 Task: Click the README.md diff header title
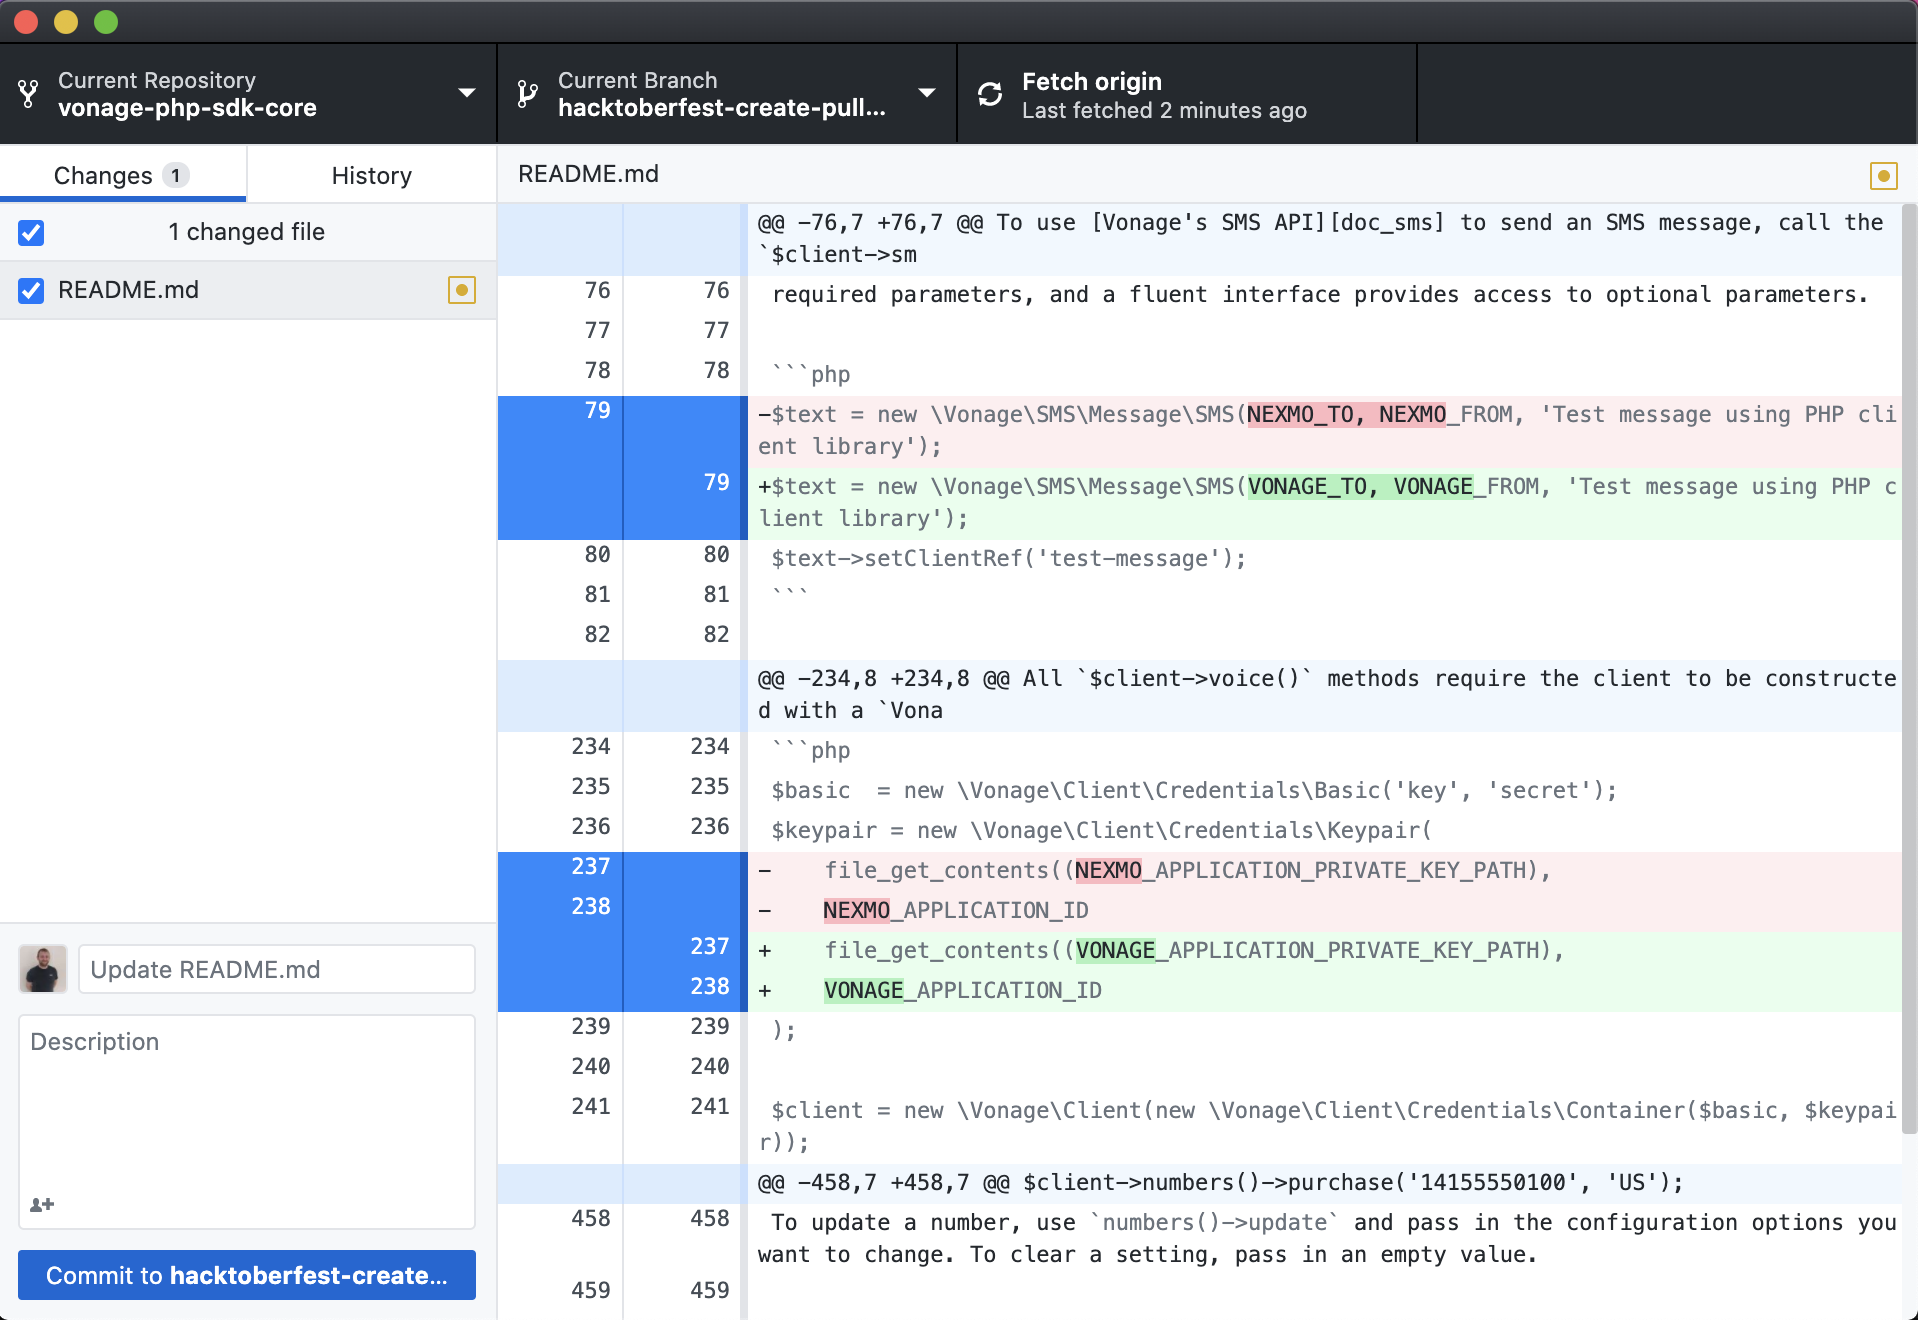click(x=588, y=174)
